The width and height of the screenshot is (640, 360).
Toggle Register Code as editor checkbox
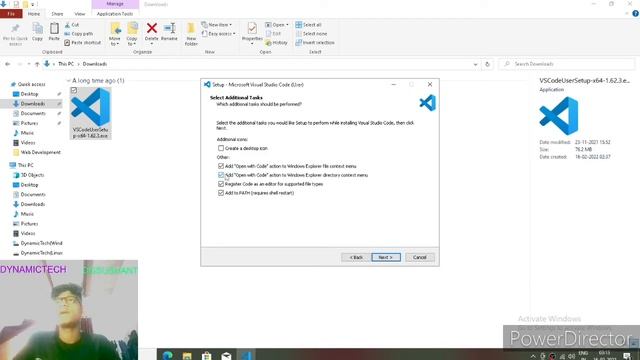coord(221,184)
